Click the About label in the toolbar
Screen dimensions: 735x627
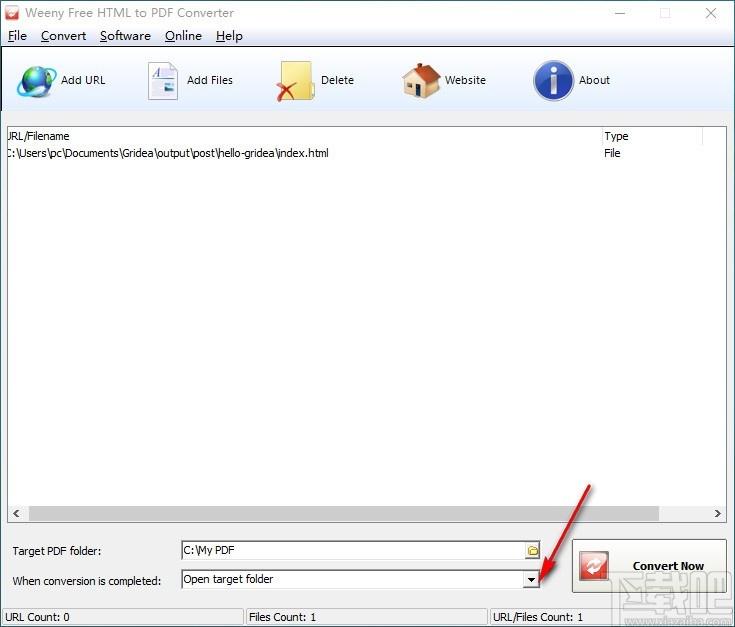(594, 80)
